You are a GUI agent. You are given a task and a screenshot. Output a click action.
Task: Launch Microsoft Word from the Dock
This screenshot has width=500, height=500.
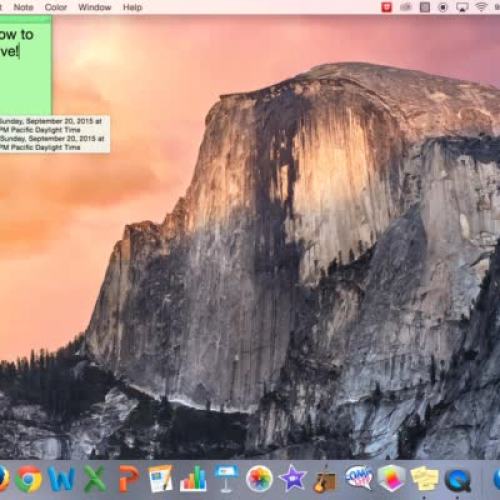click(62, 479)
